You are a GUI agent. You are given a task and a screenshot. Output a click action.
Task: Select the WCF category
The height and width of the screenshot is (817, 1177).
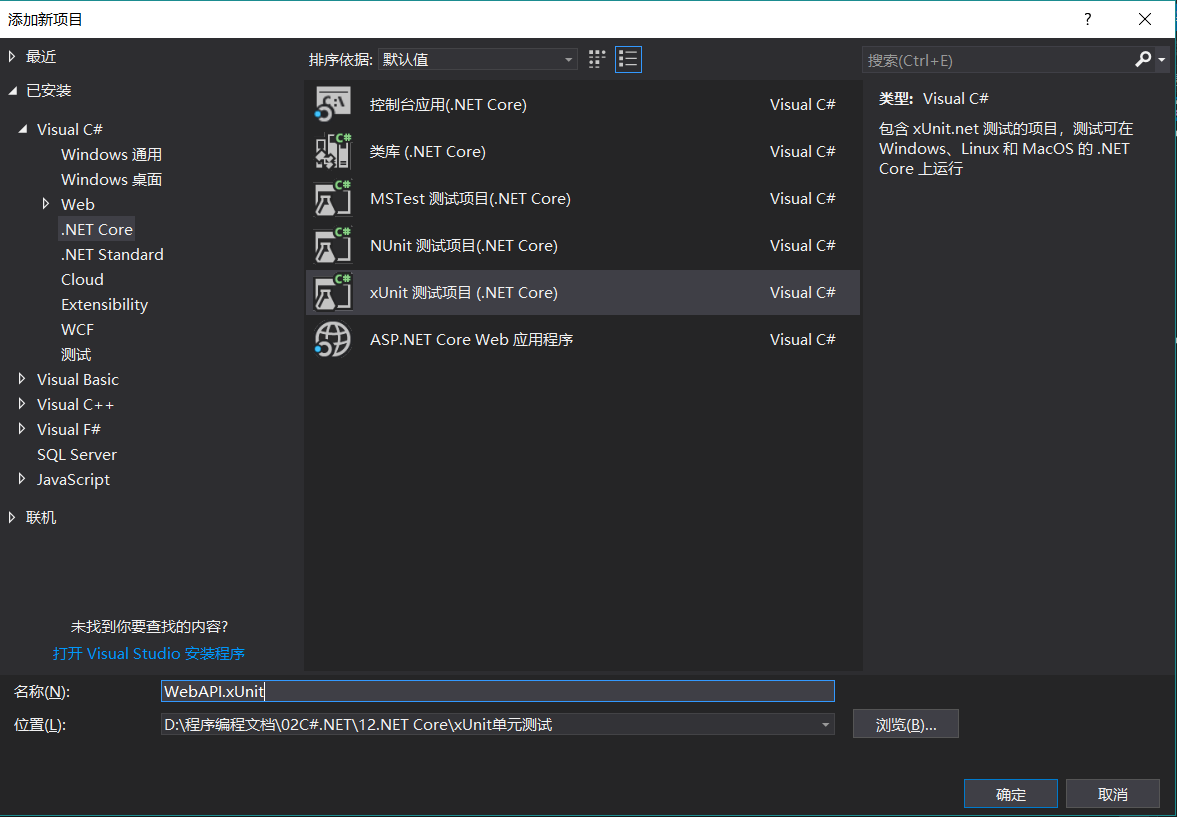(x=77, y=330)
